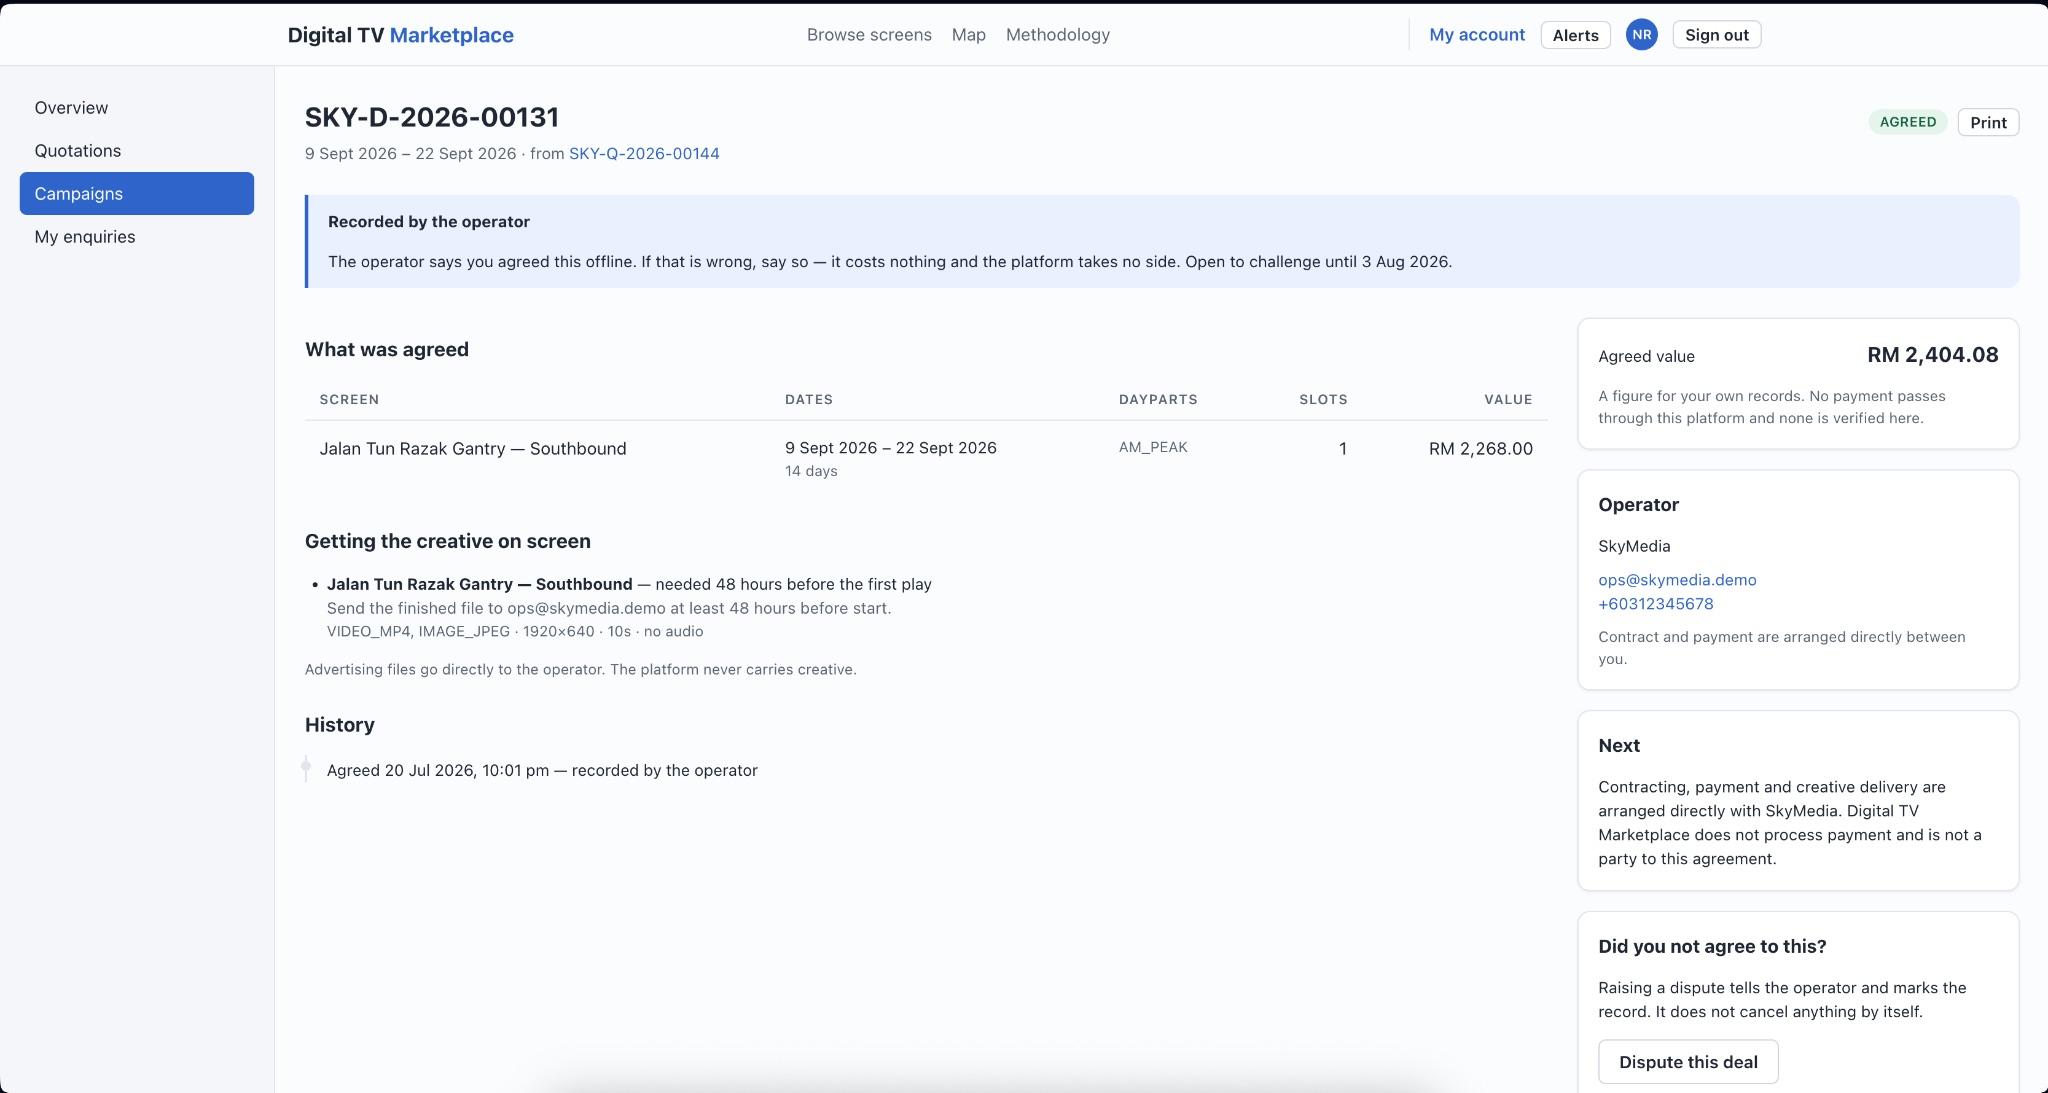Print this deal record

(1988, 122)
